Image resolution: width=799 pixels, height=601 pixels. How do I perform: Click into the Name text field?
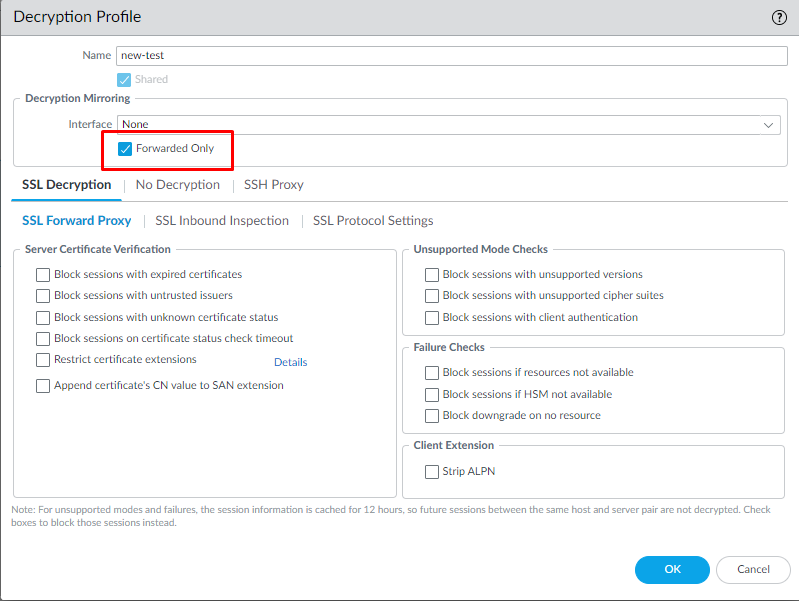pyautogui.click(x=452, y=56)
